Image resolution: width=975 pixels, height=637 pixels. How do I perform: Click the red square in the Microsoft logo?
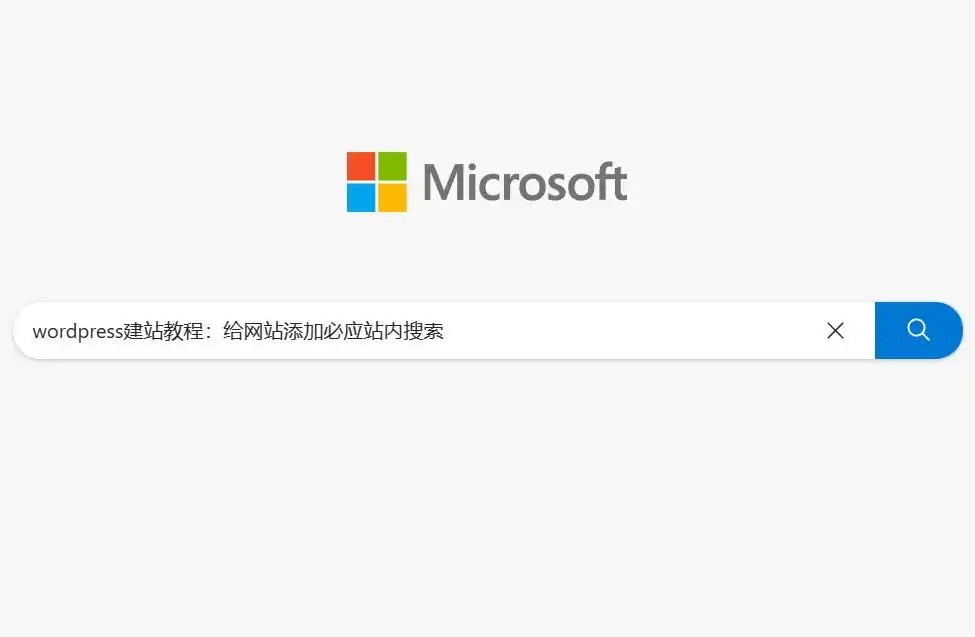pyautogui.click(x=361, y=166)
